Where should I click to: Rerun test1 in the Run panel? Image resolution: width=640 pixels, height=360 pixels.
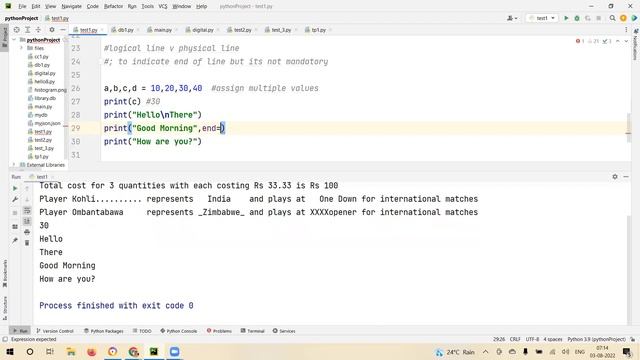[15, 188]
